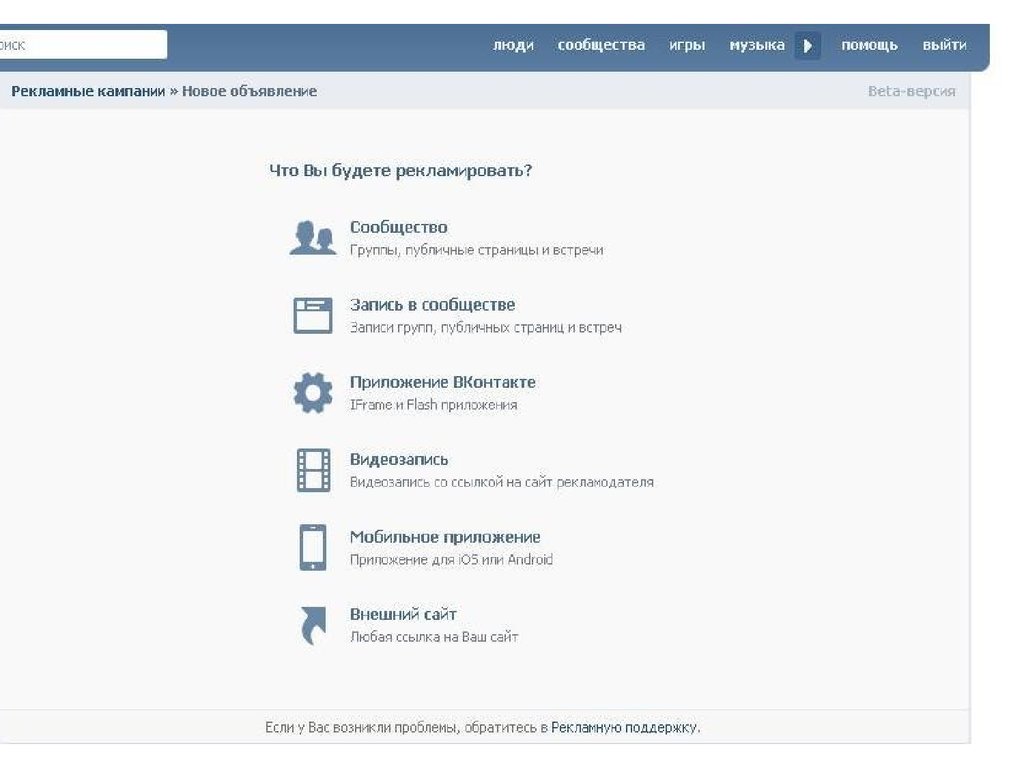Choose Запись в сообществе option

tap(432, 305)
